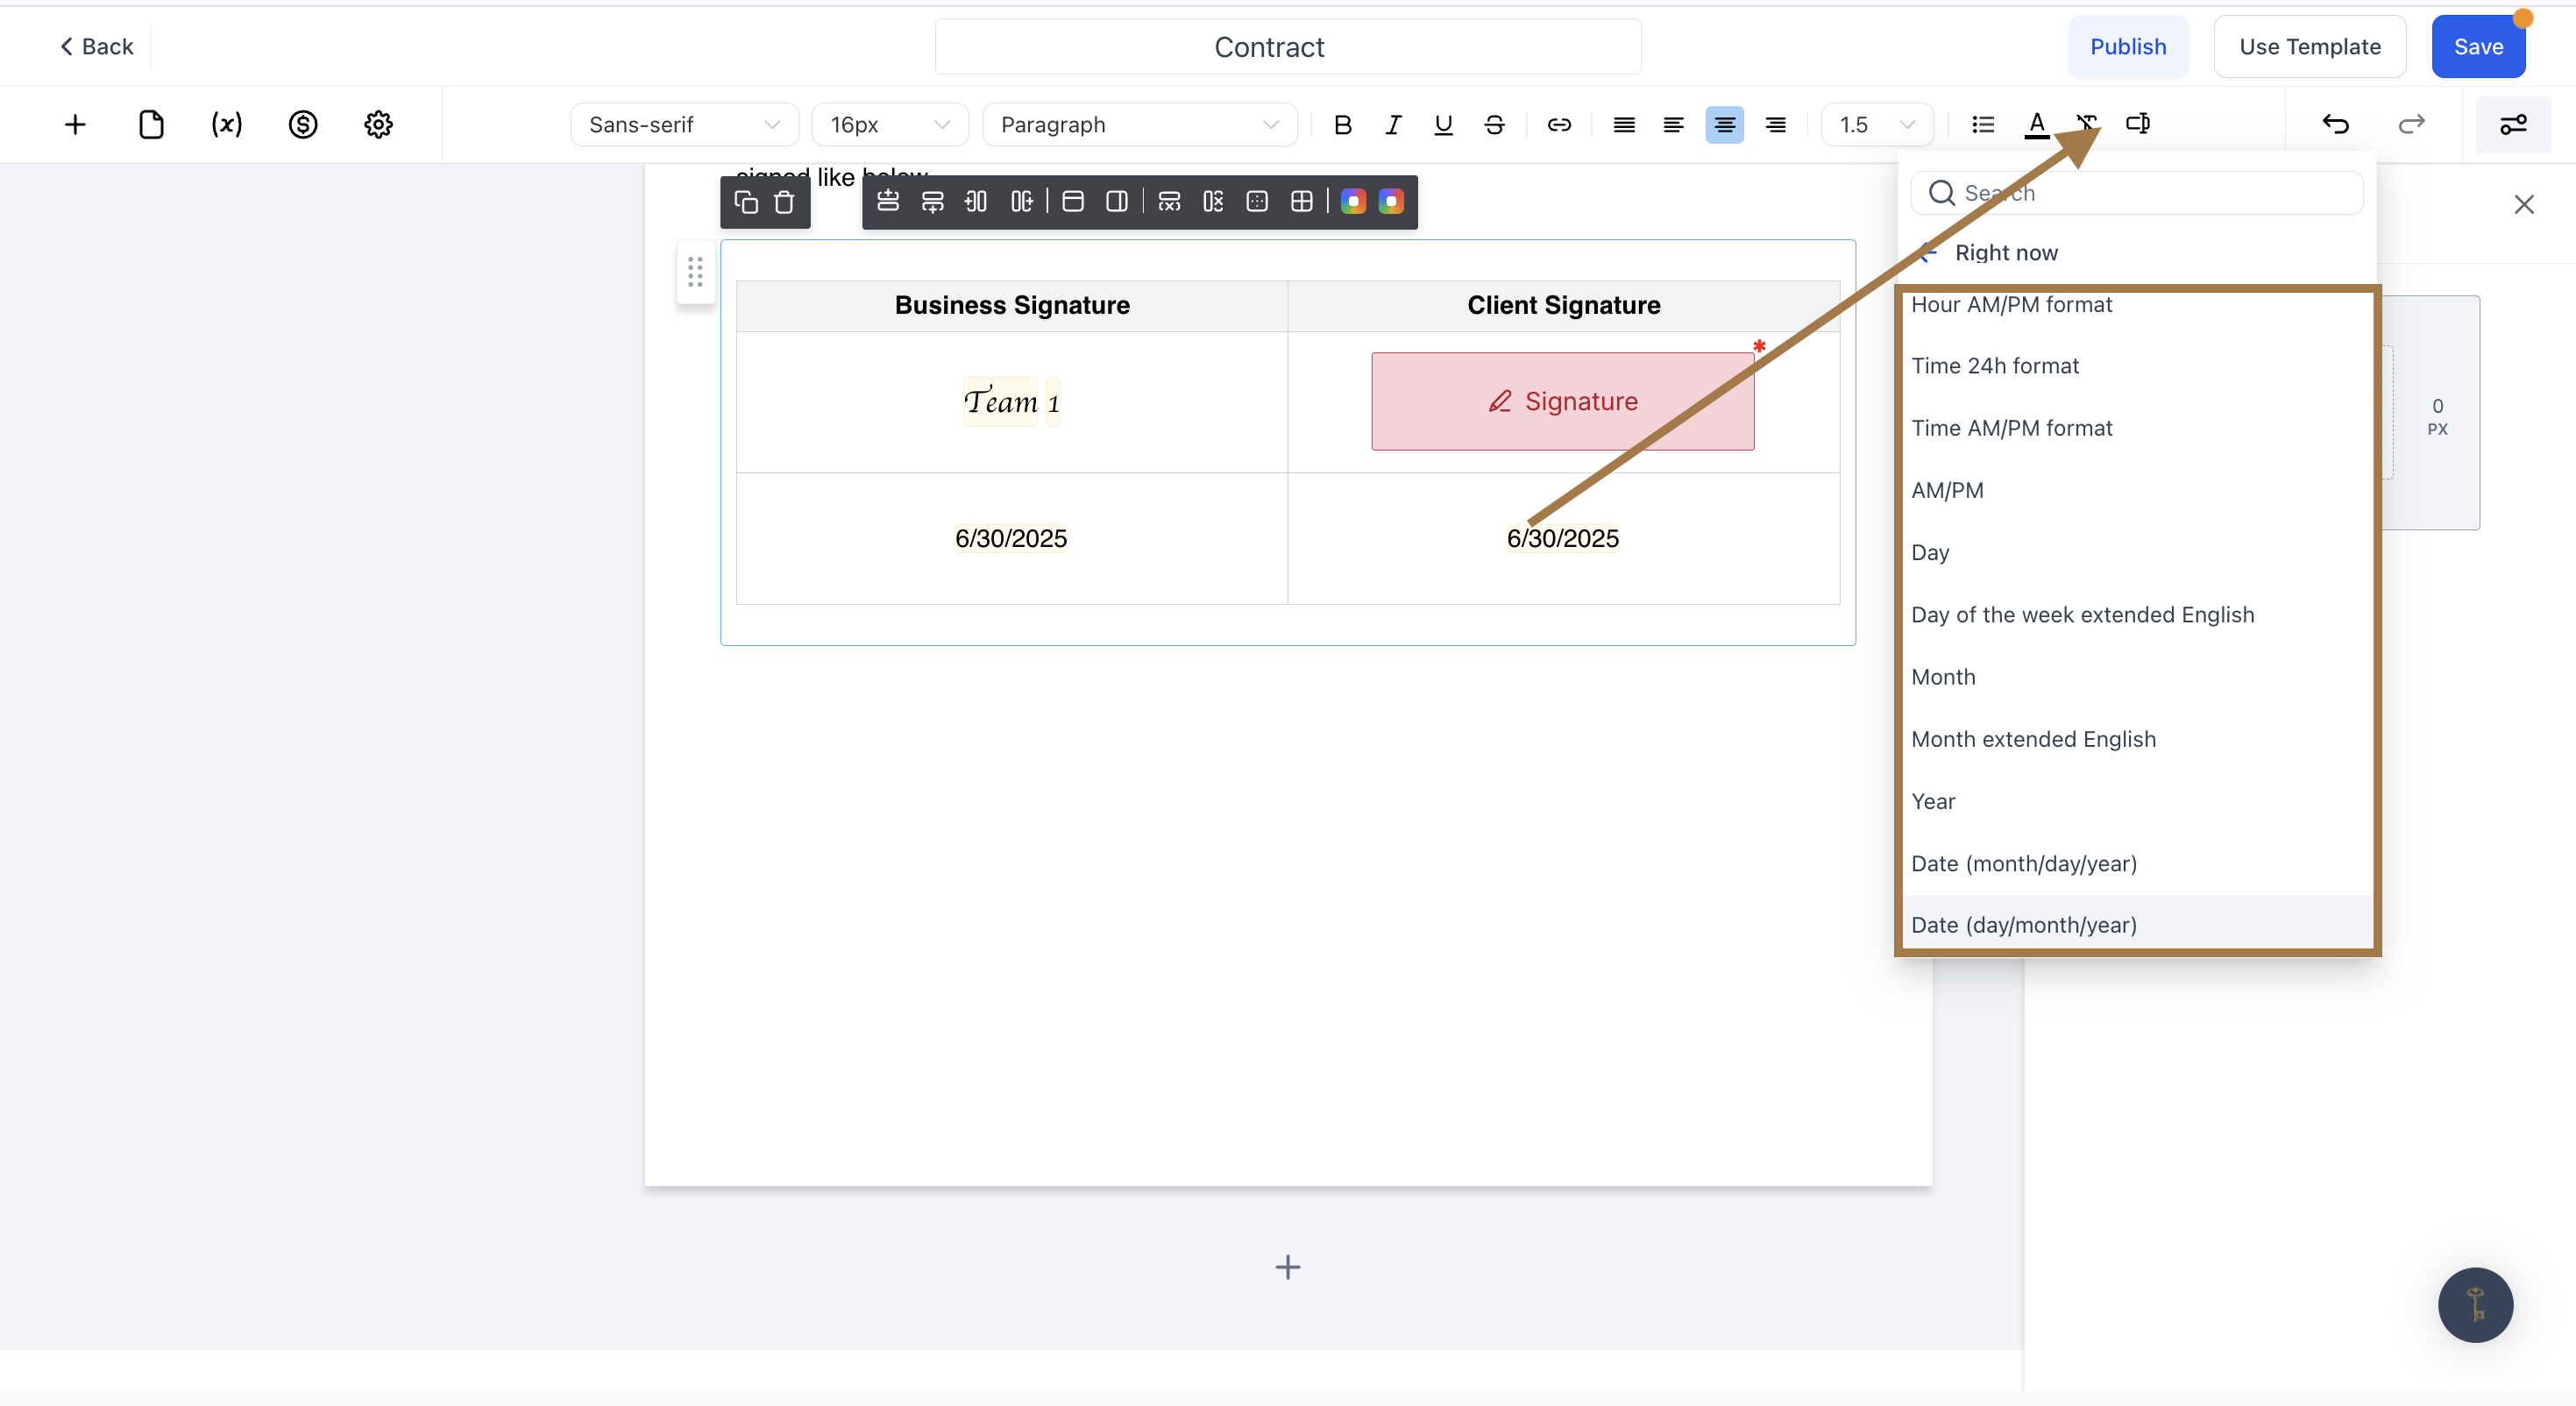
Task: Click the delete row icon
Action: pyautogui.click(x=1169, y=202)
